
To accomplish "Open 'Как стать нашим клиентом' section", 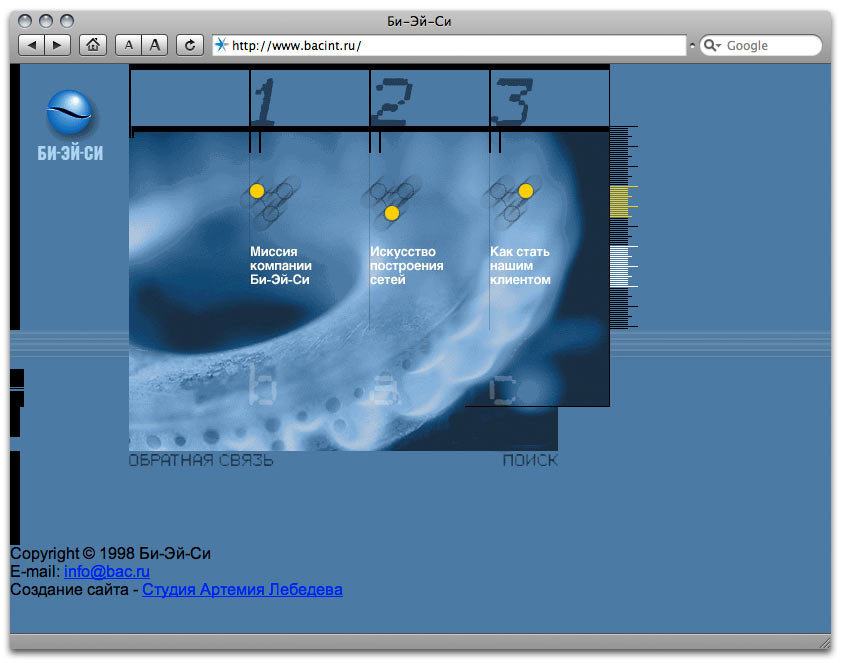I will [x=520, y=266].
